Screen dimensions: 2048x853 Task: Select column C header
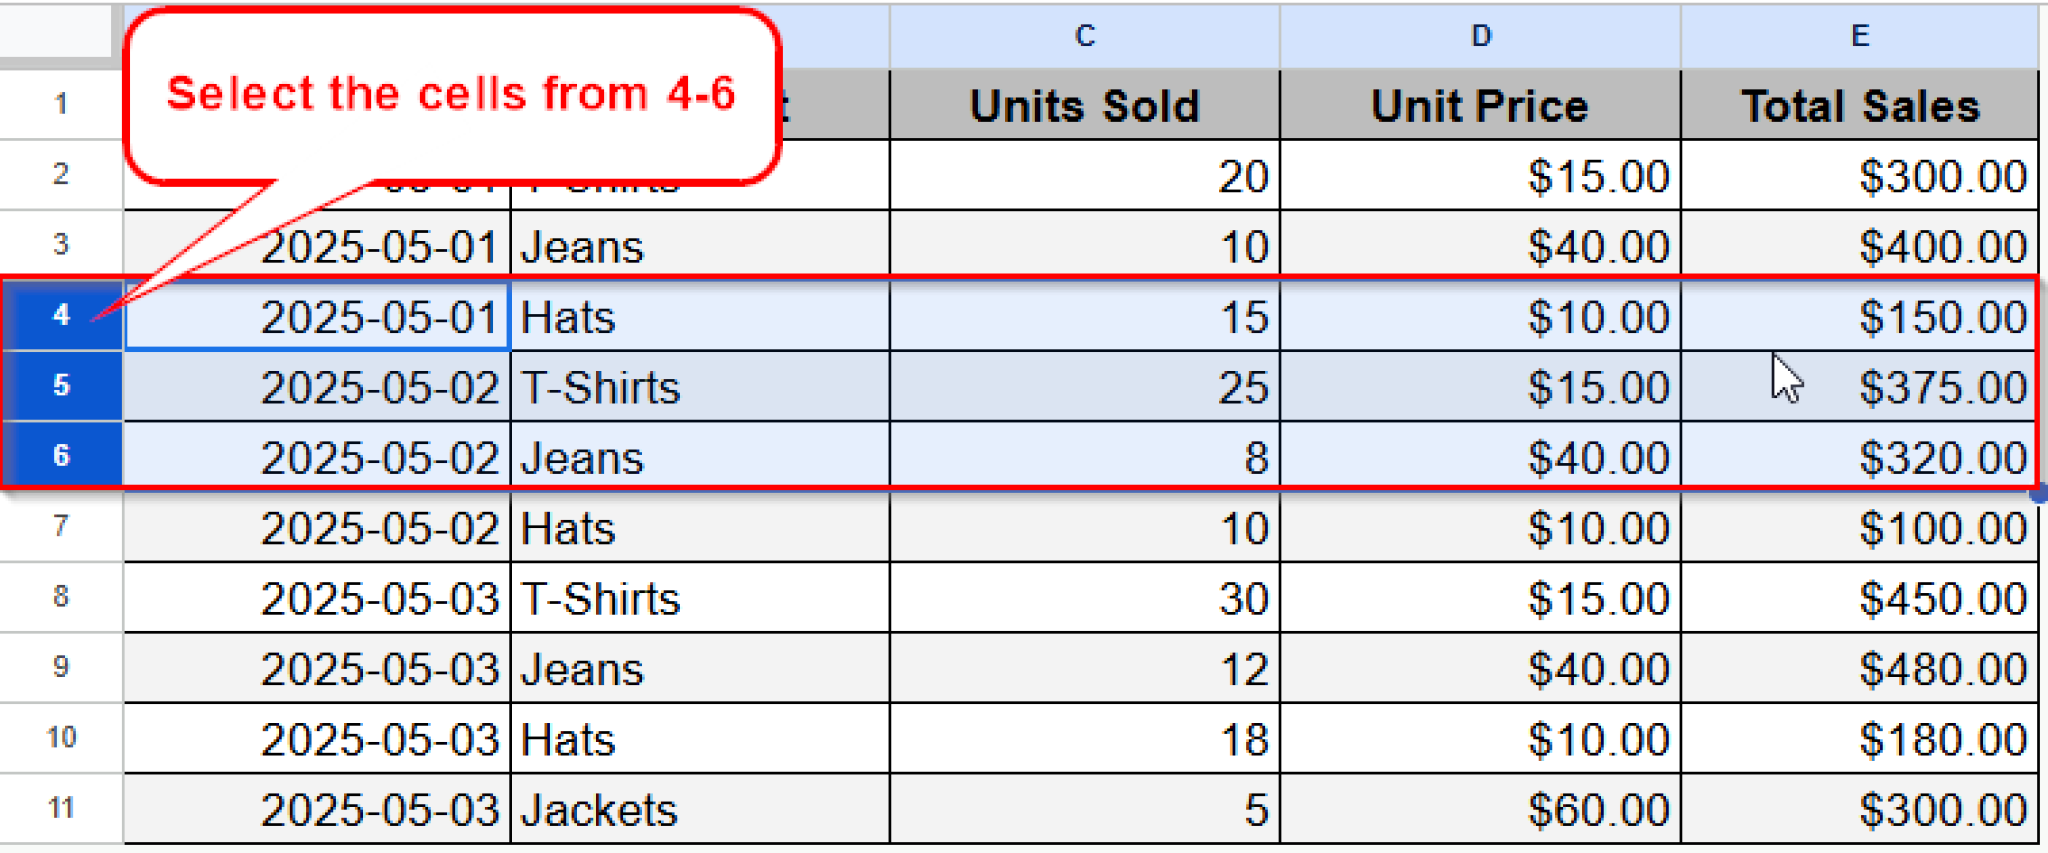(1084, 36)
